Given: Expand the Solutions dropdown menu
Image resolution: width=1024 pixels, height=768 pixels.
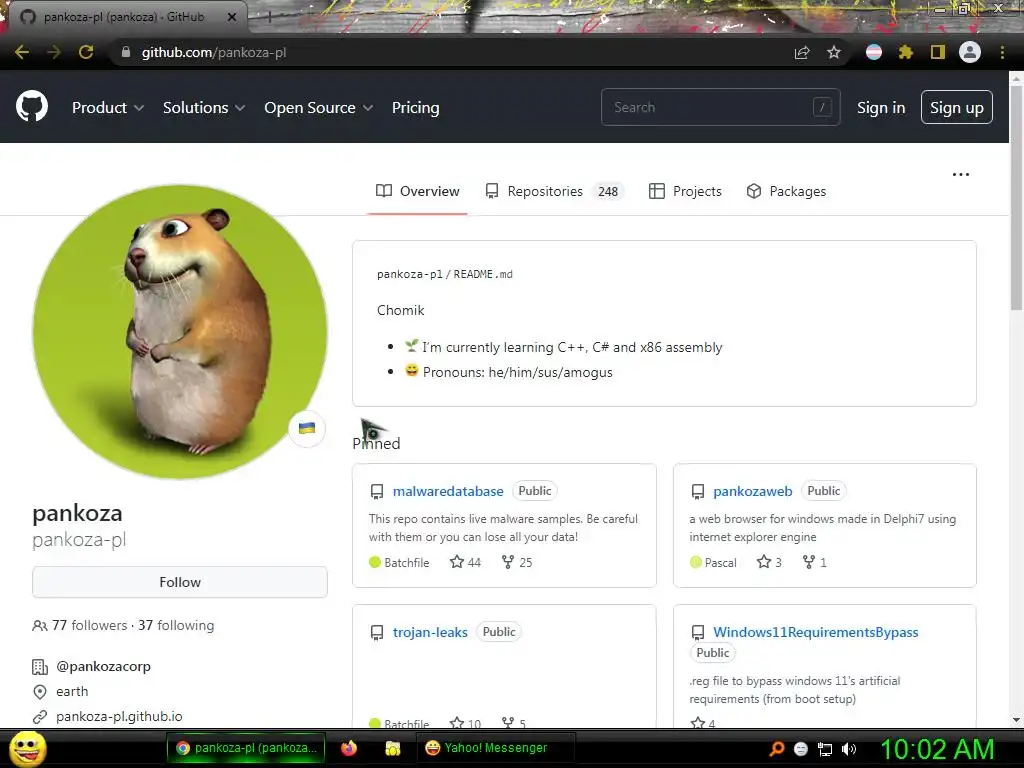Looking at the screenshot, I should point(204,108).
